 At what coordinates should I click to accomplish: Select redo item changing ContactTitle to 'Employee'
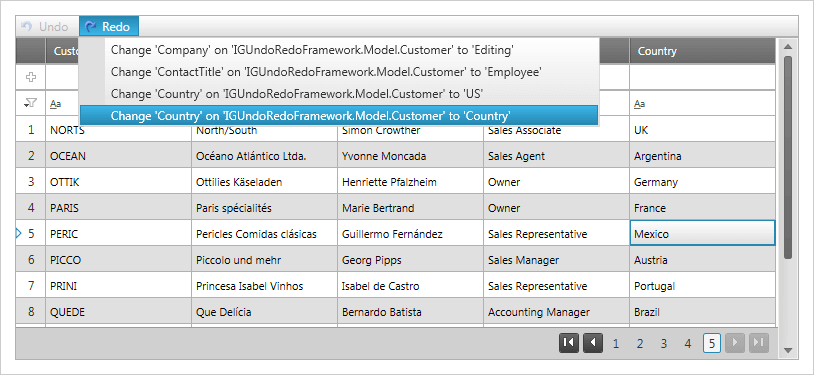[x=339, y=72]
